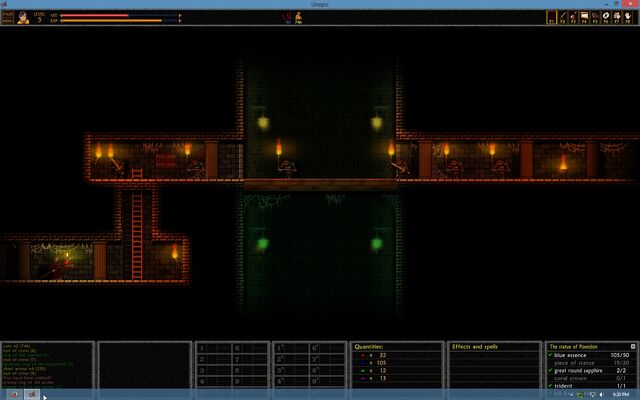Click the first Windows taskbar app icon
This screenshot has width=640, height=400.
14,394
